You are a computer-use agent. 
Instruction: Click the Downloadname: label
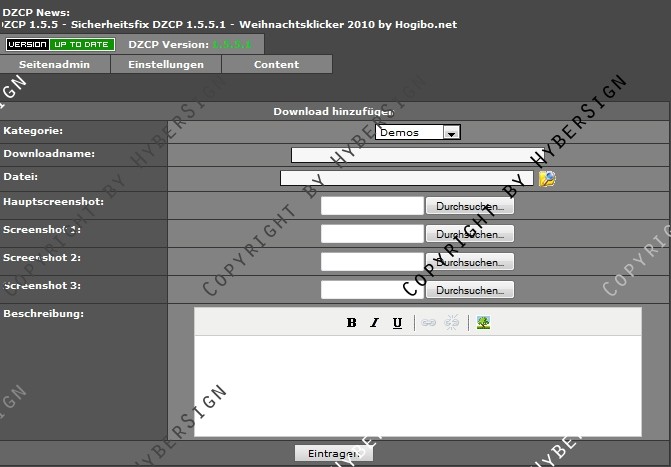(x=49, y=154)
